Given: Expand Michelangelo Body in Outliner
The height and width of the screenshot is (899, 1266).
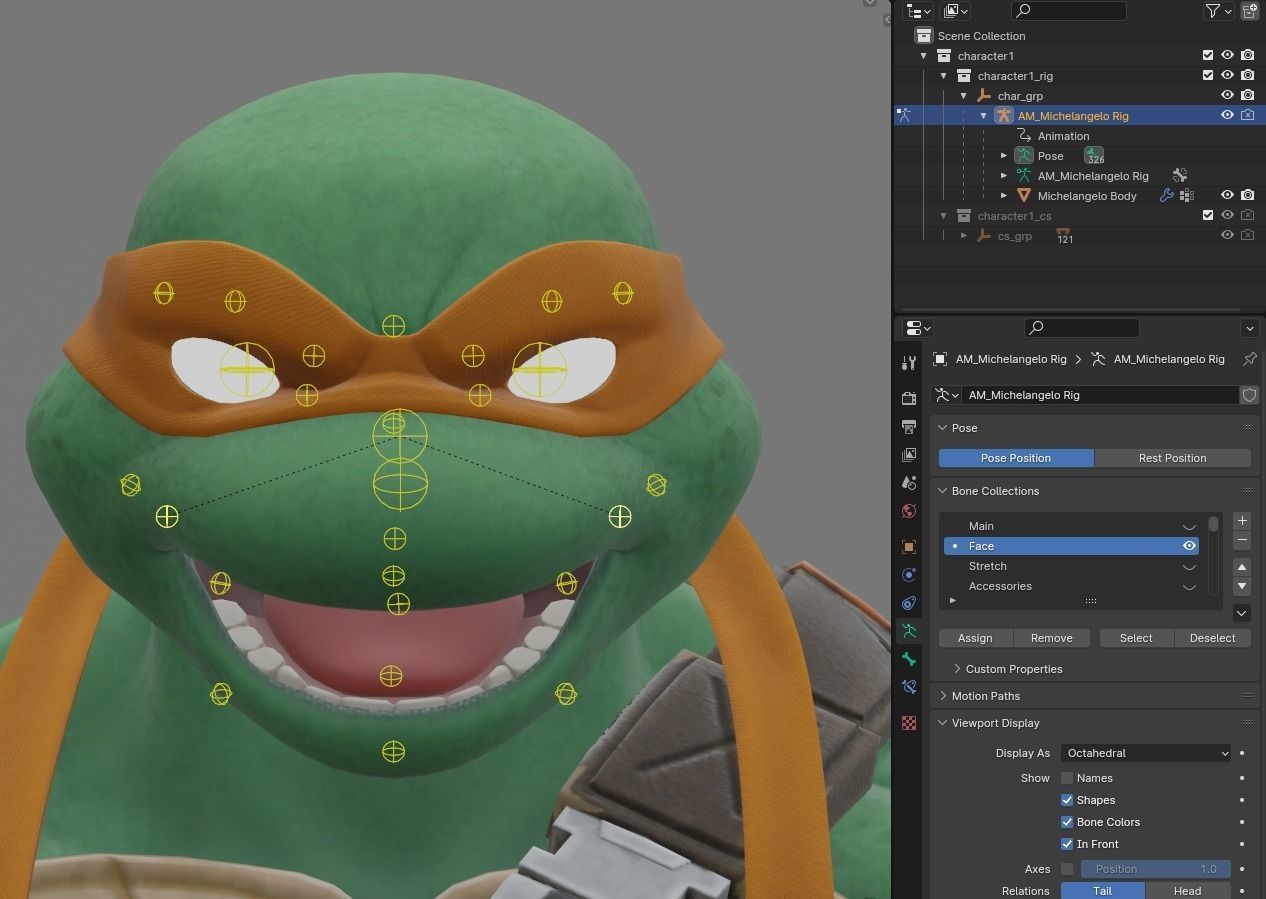Looking at the screenshot, I should (1004, 196).
